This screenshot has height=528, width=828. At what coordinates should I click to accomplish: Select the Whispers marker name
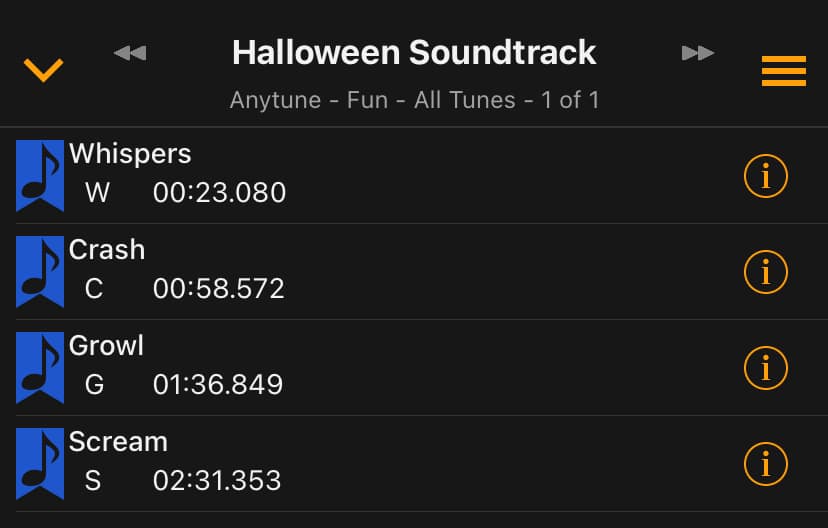point(130,154)
